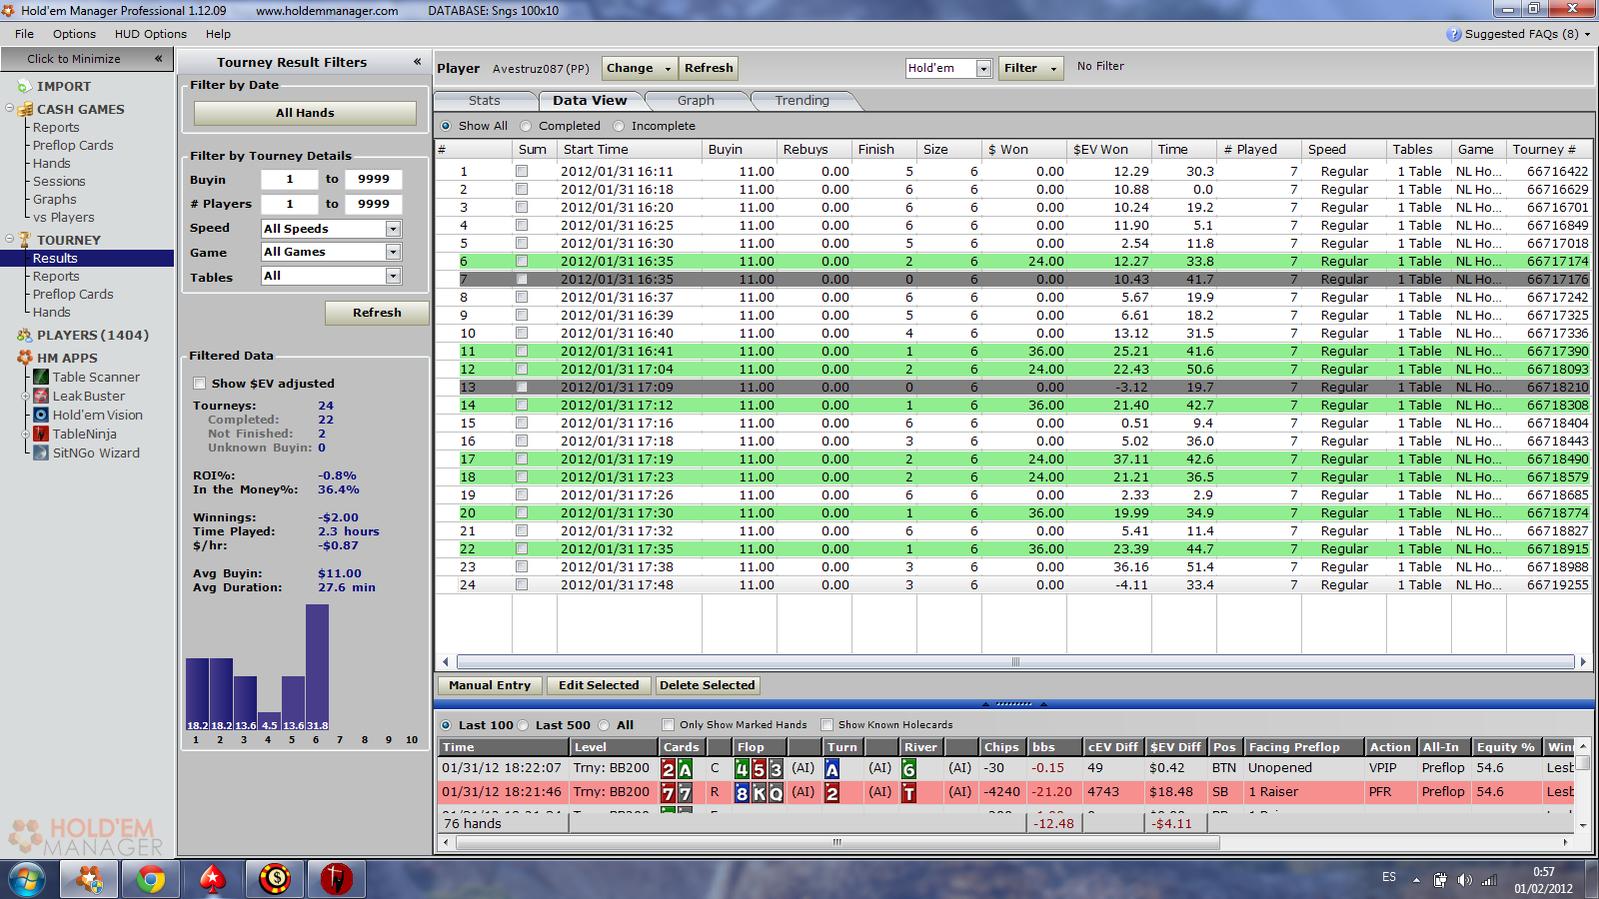Viewport: 1599px width, 899px height.
Task: Switch to the Stats tab
Action: [x=484, y=100]
